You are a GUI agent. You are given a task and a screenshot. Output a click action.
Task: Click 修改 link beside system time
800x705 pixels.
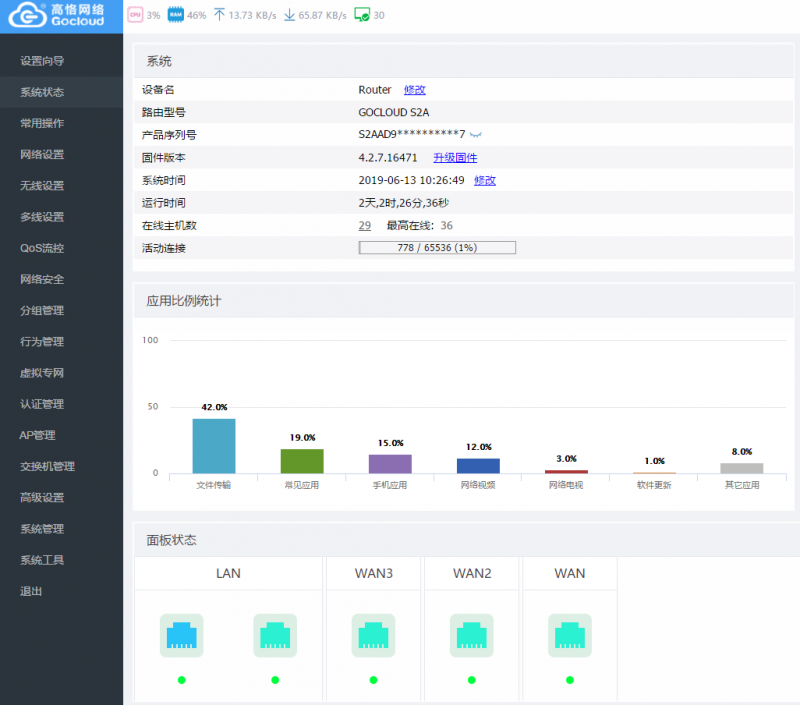(x=484, y=180)
